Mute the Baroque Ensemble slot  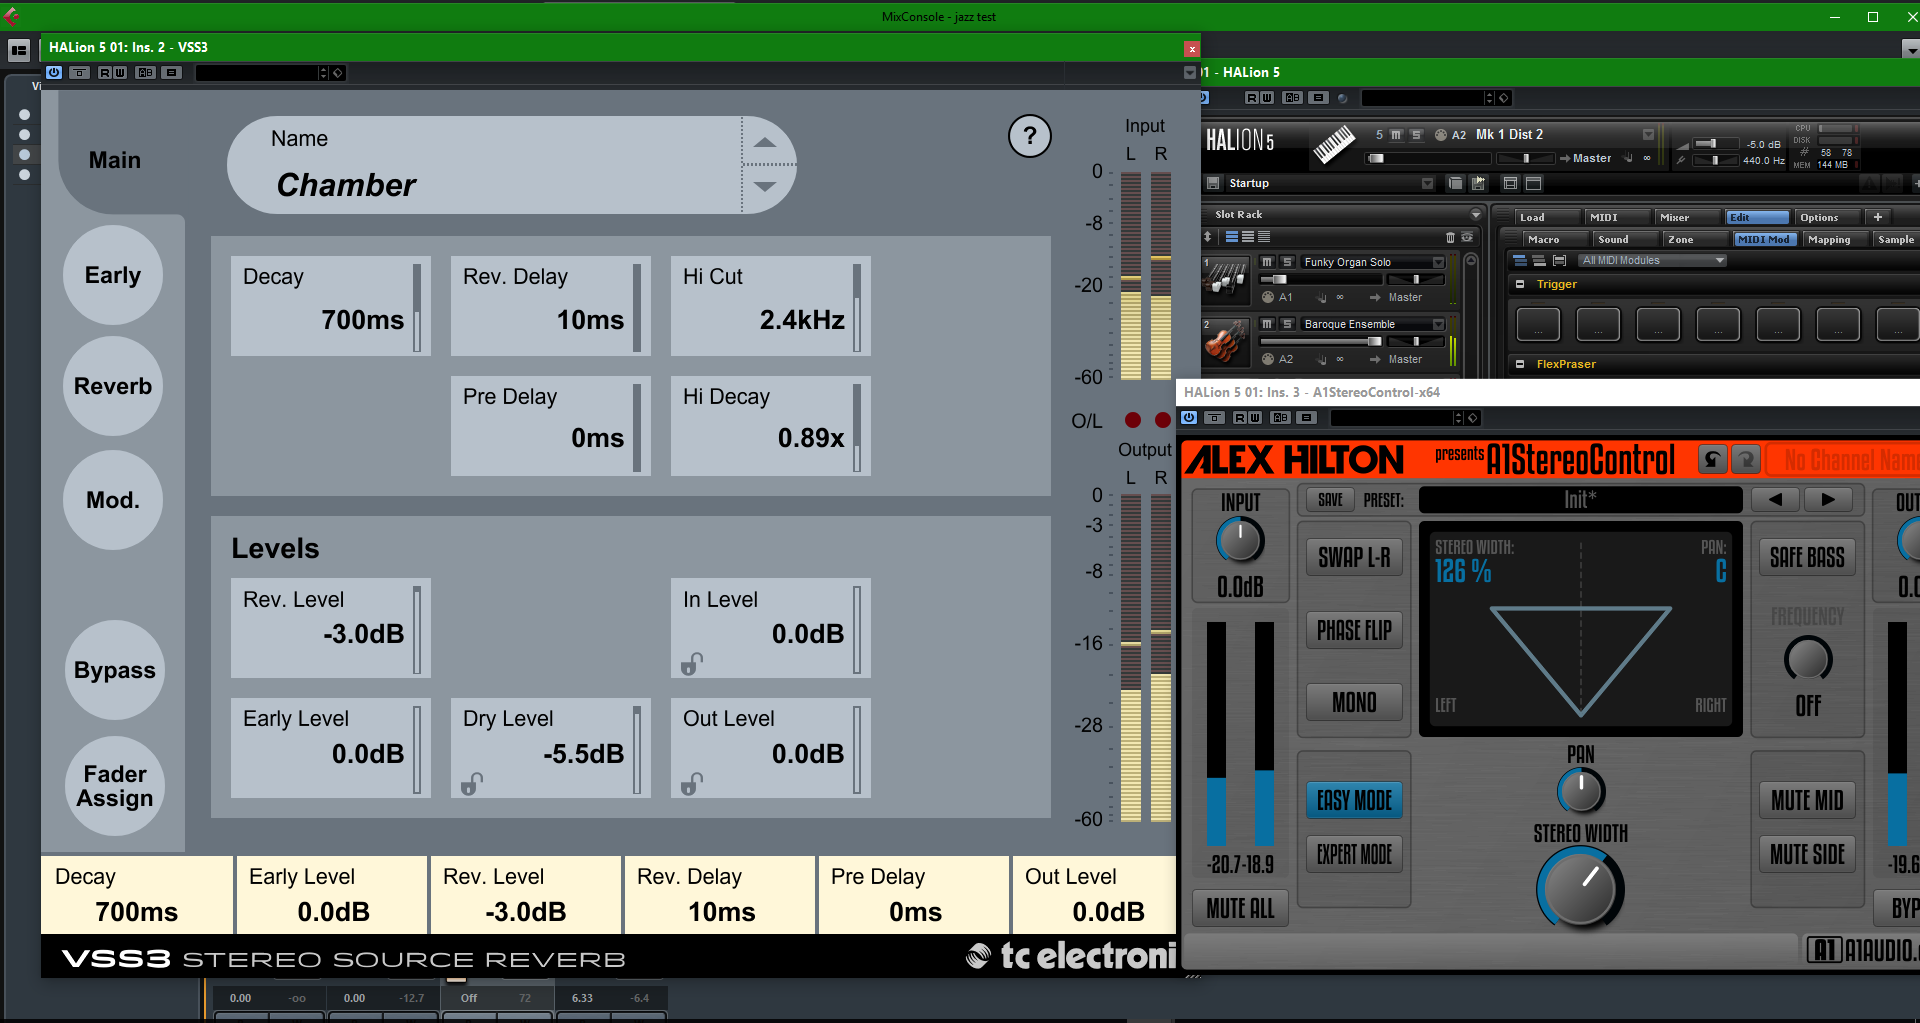point(1267,324)
